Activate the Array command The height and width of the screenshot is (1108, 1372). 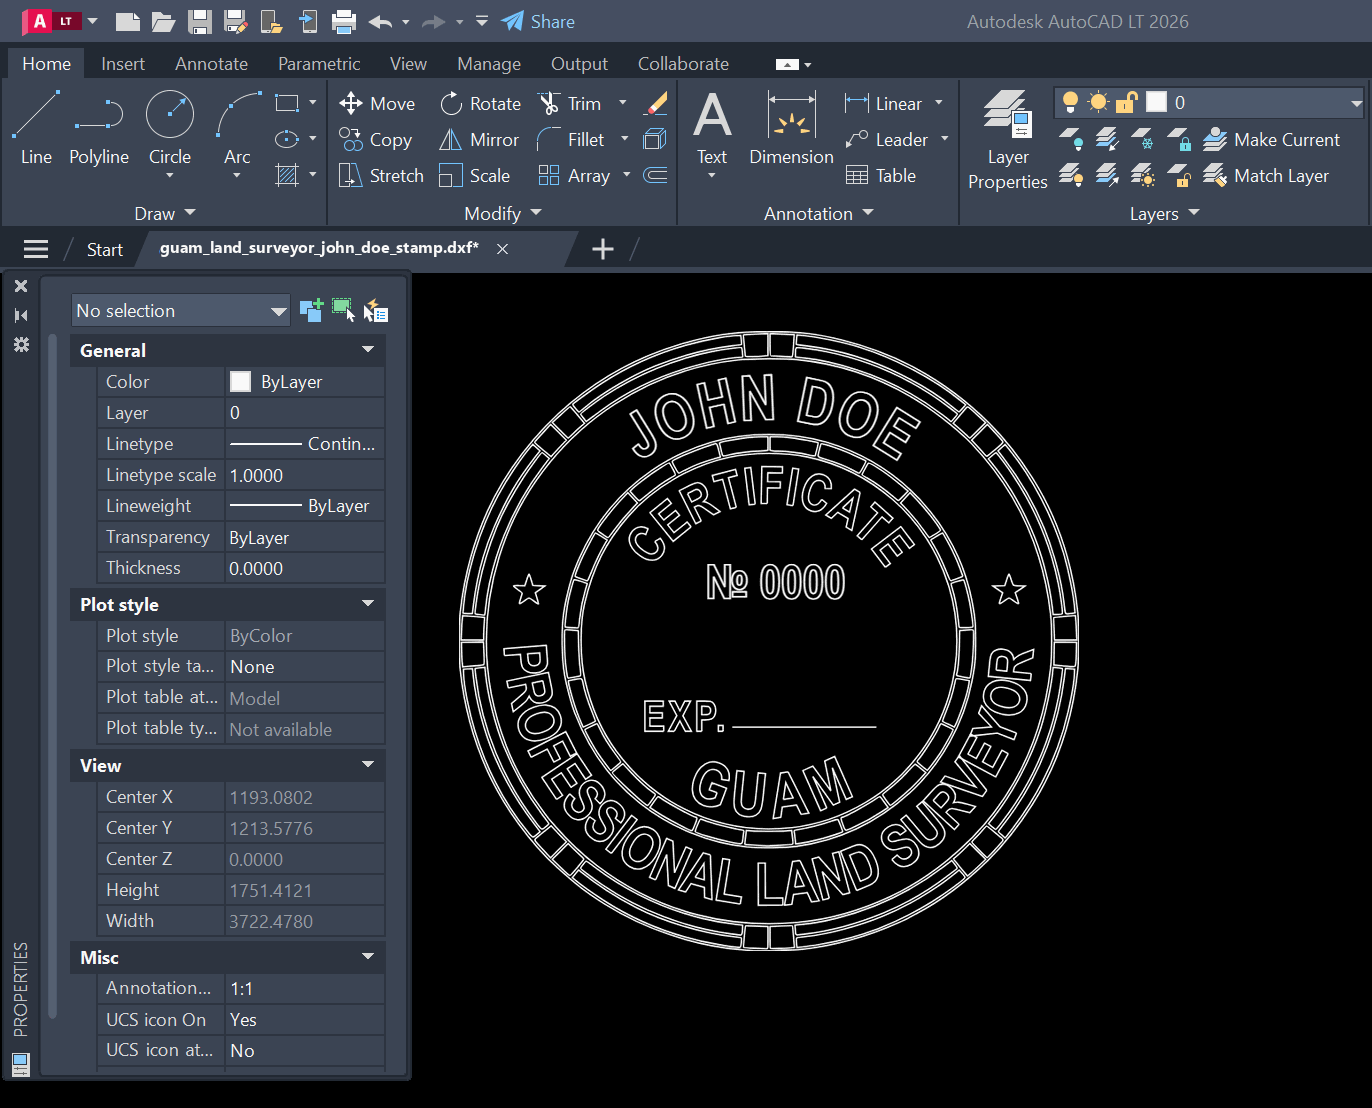point(574,175)
